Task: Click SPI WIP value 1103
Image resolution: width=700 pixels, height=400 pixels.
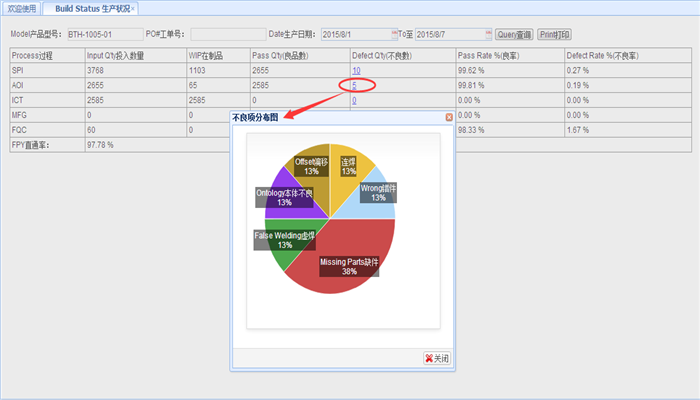Action: click(x=197, y=71)
